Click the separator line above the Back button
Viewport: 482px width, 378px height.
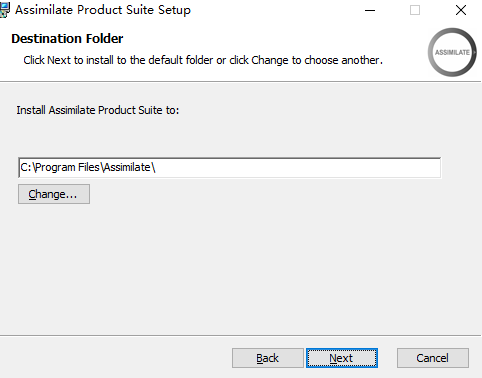tap(241, 335)
